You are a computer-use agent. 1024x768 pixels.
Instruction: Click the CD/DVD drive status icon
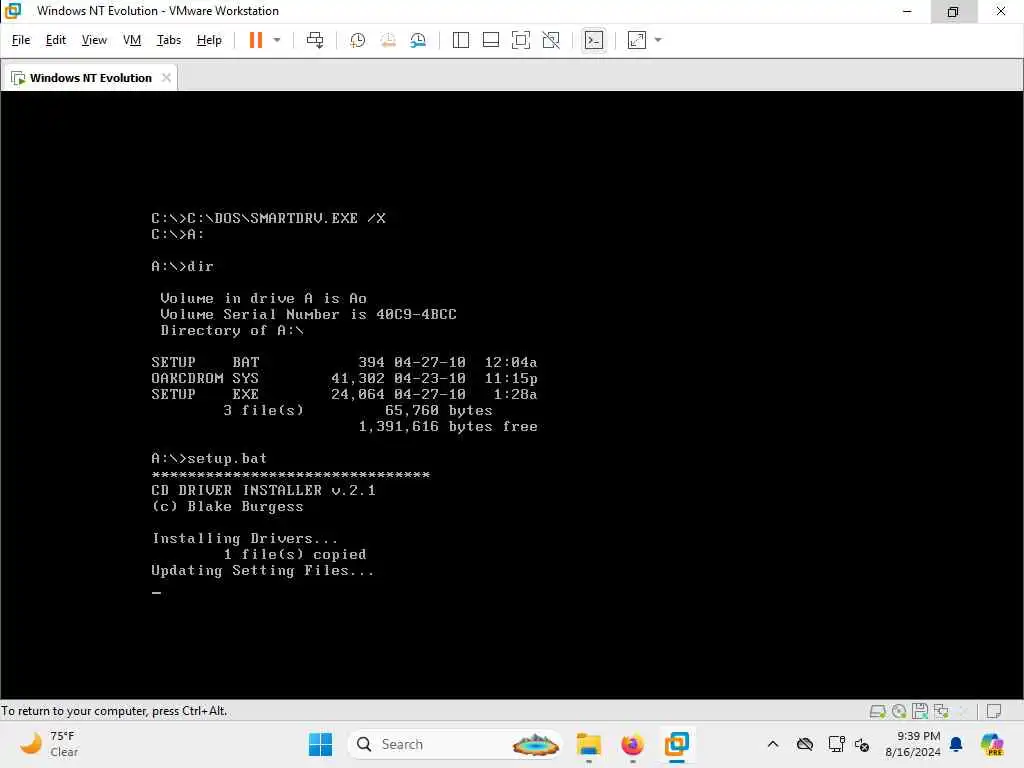(899, 711)
